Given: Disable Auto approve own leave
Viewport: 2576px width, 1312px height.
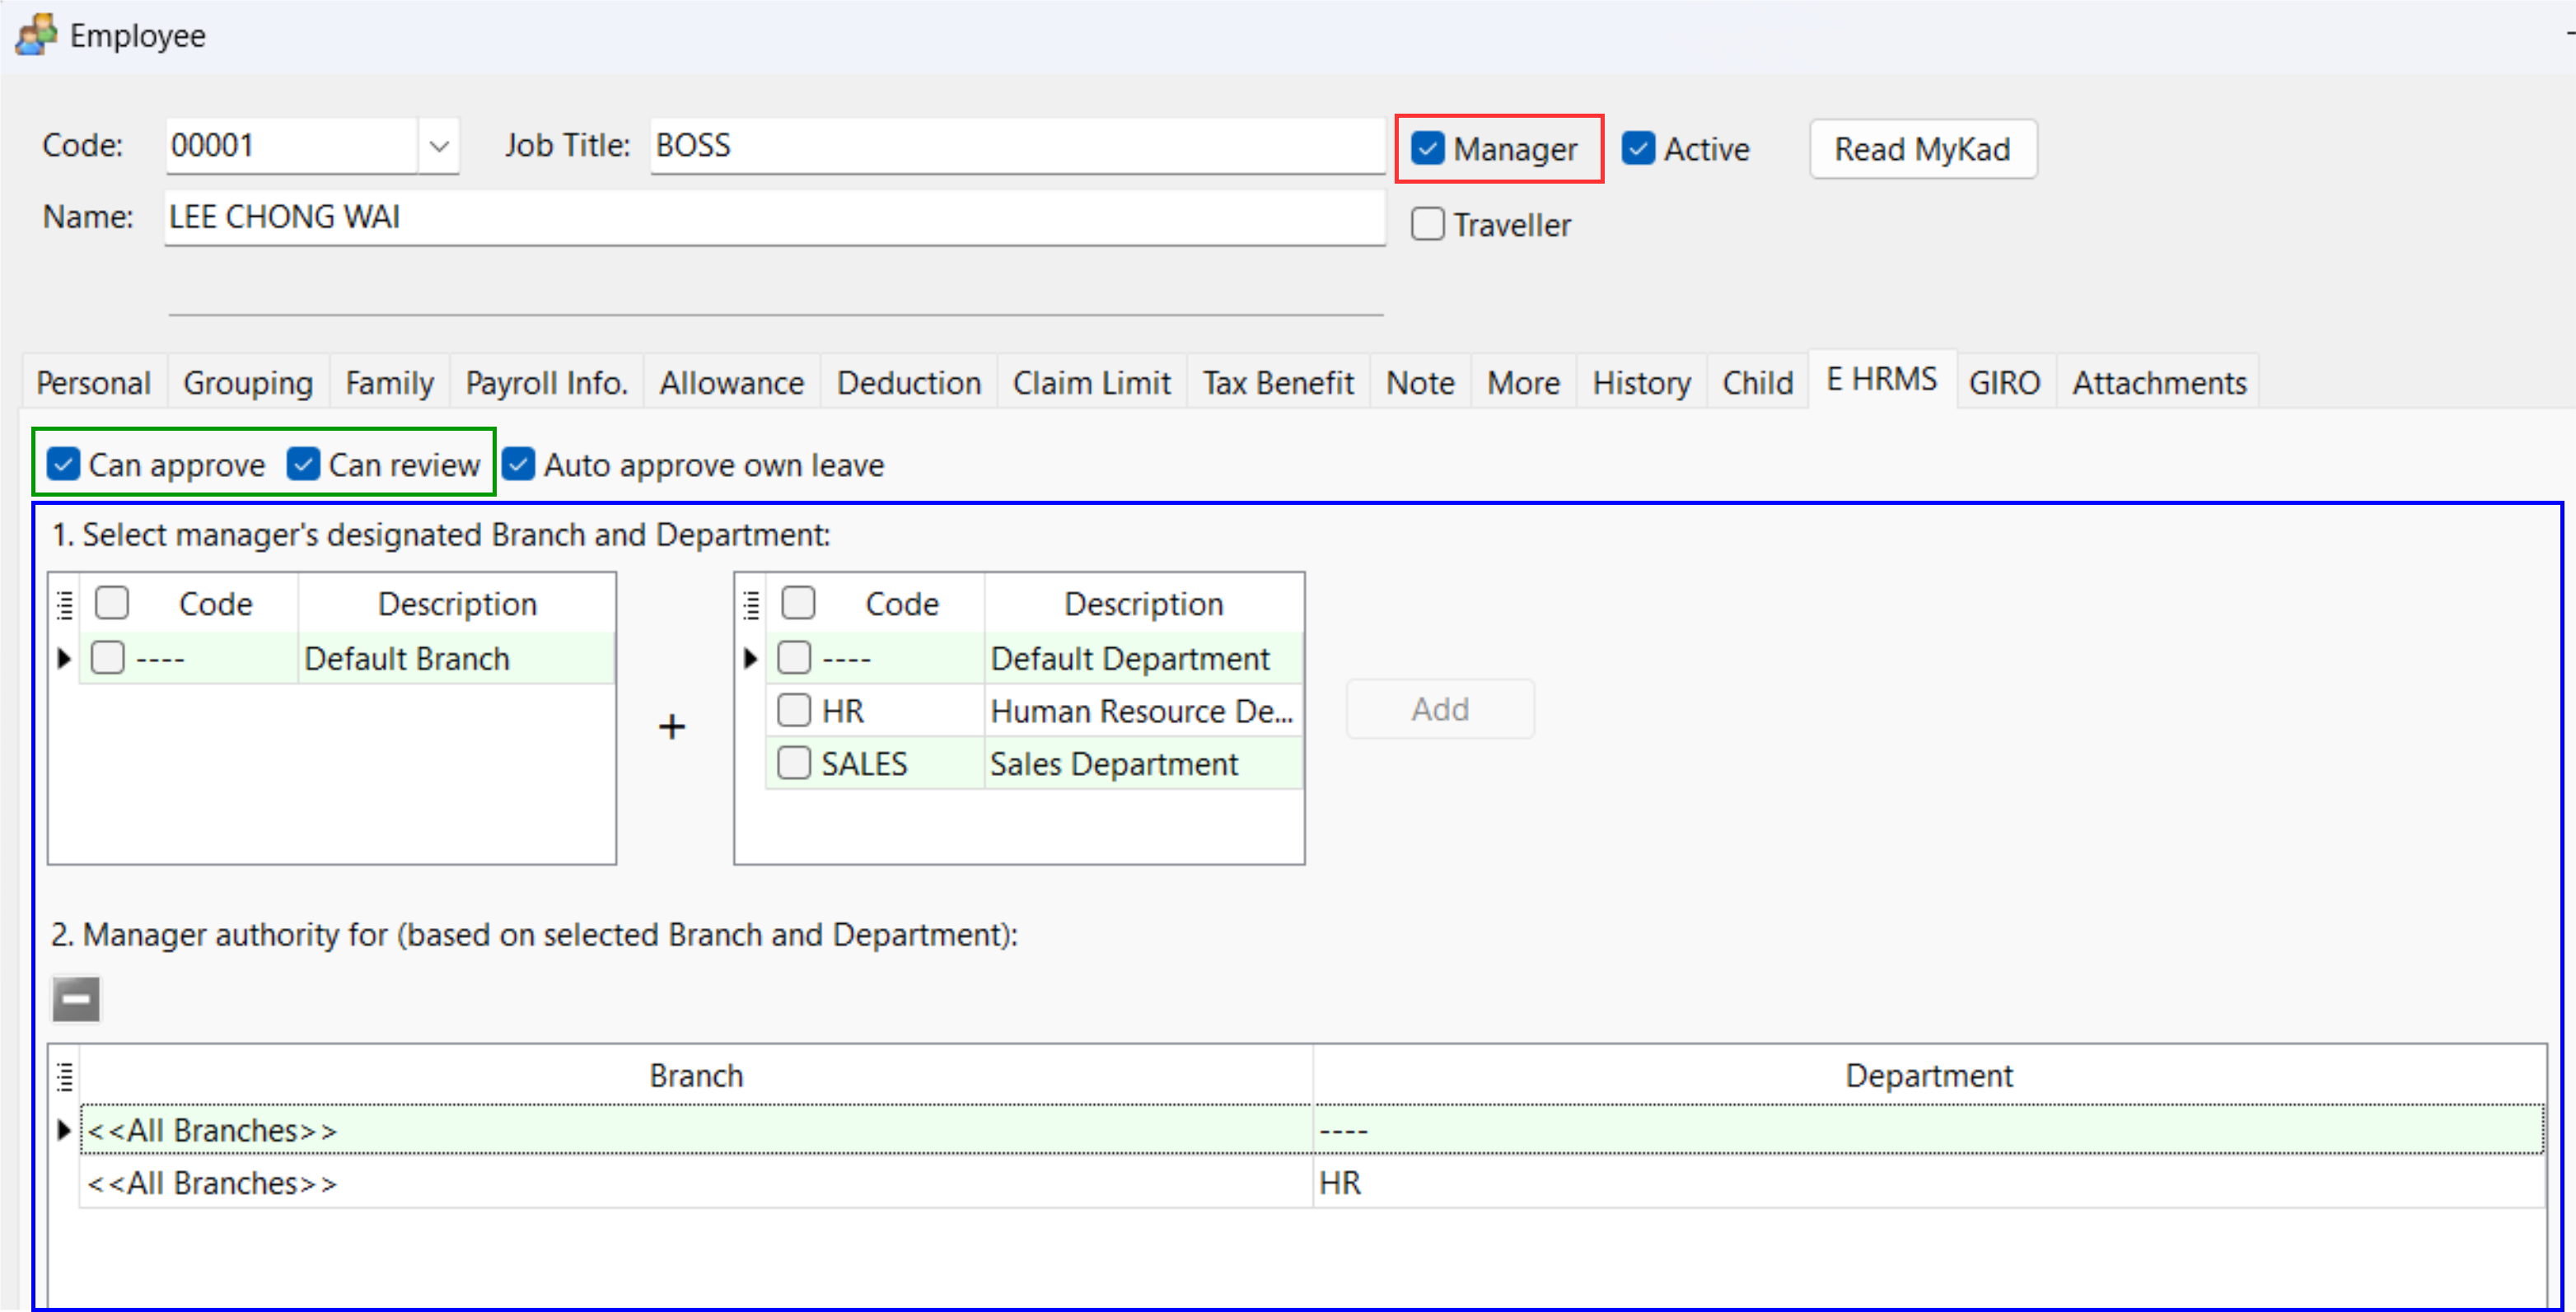Looking at the screenshot, I should click(518, 464).
